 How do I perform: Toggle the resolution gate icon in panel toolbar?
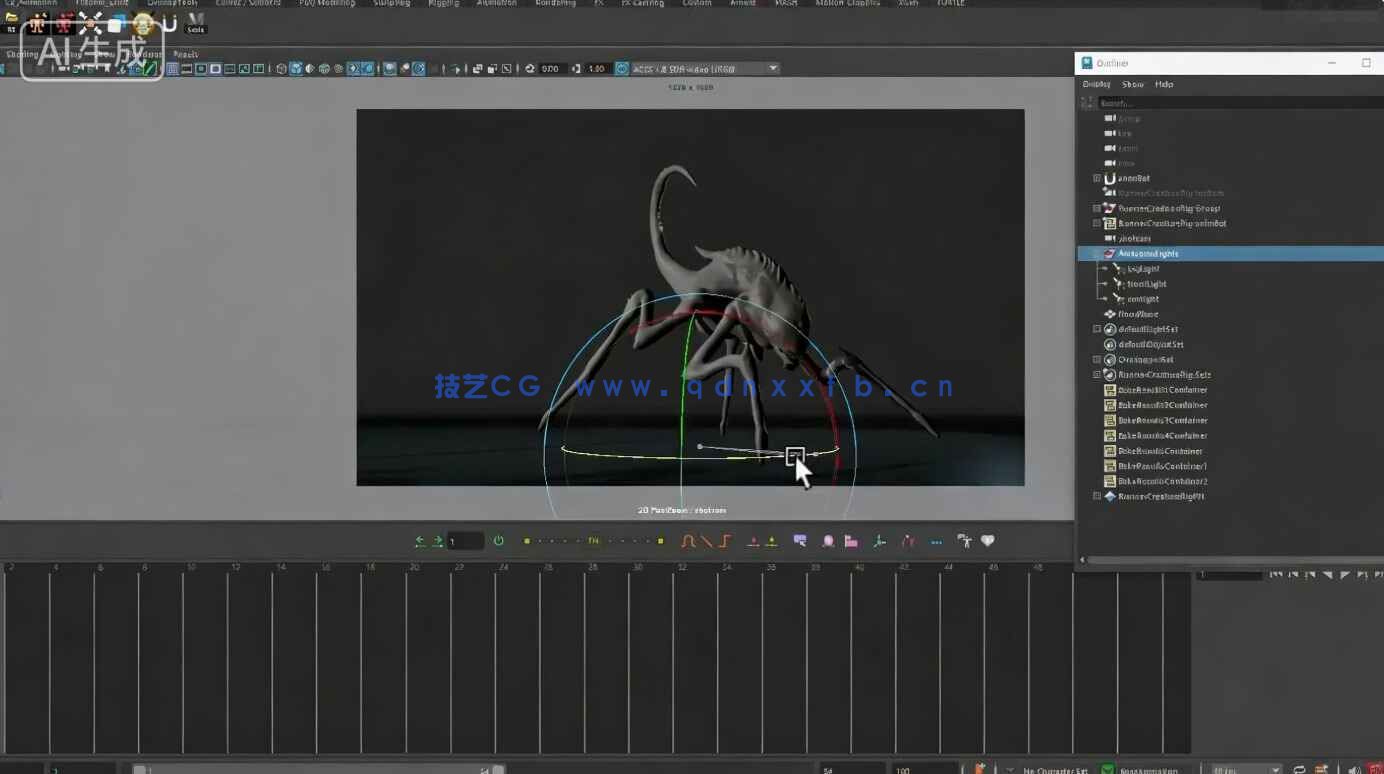point(201,69)
